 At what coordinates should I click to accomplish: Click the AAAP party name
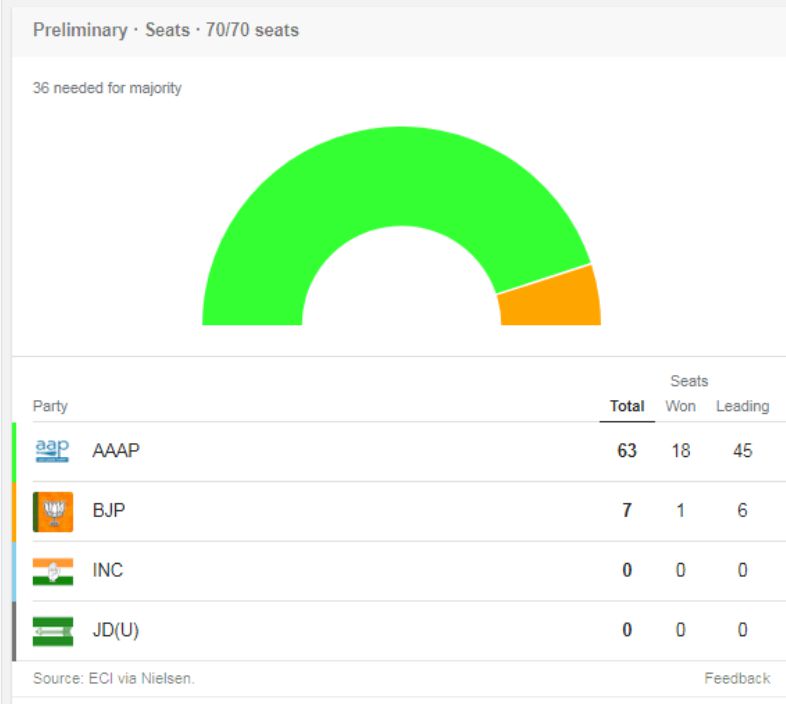(116, 451)
